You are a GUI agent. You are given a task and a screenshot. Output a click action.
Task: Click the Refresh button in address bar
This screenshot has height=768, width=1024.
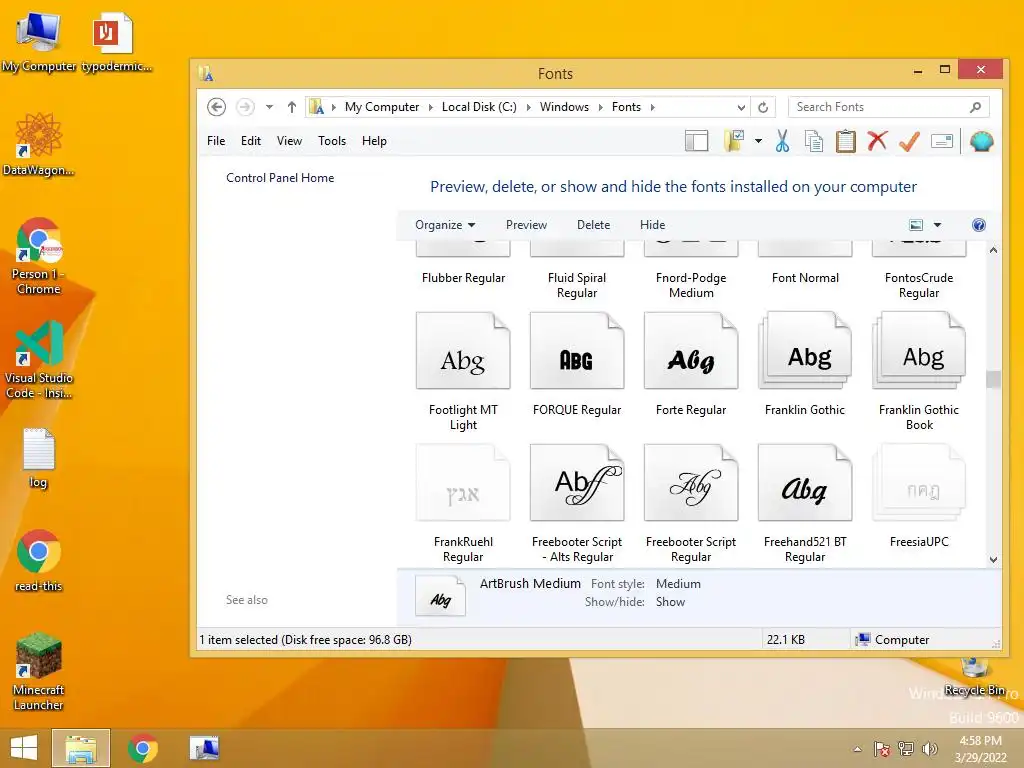(x=763, y=107)
